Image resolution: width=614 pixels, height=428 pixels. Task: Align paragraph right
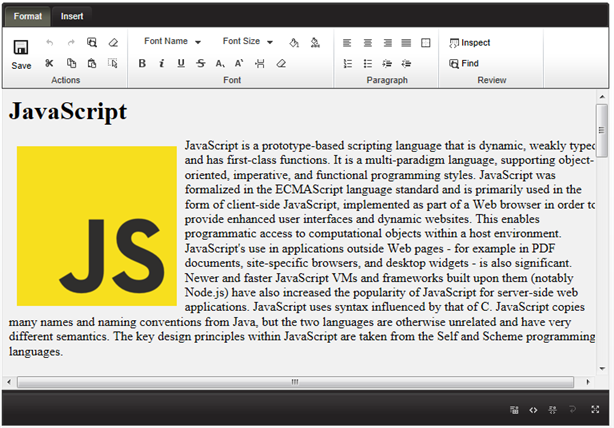coord(387,43)
